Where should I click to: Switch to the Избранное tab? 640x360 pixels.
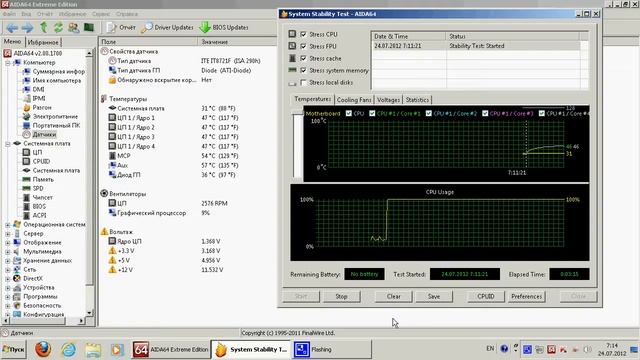point(43,42)
